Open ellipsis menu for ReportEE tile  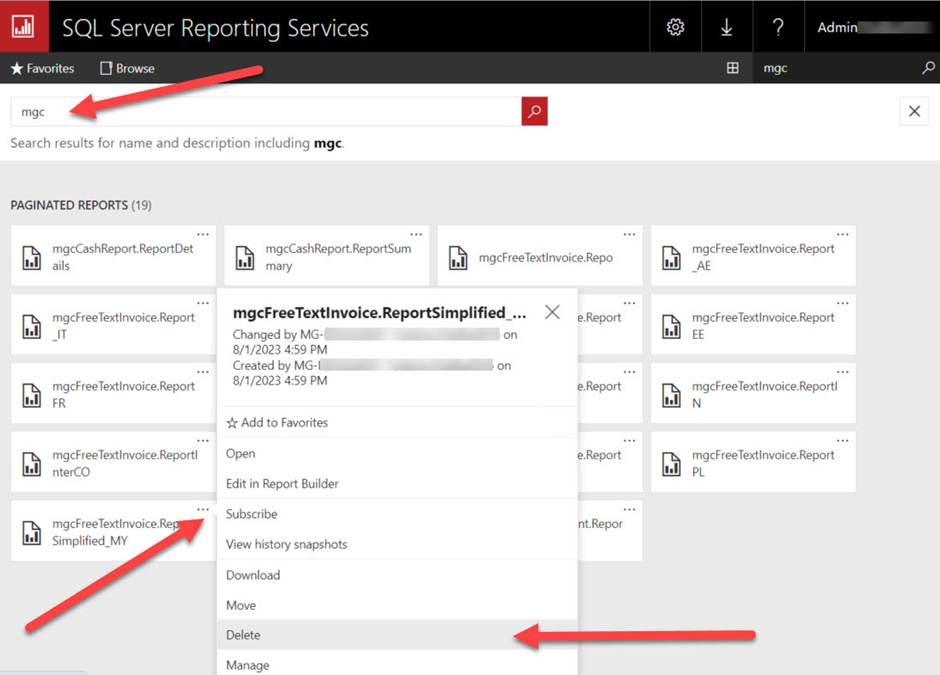pyautogui.click(x=843, y=303)
